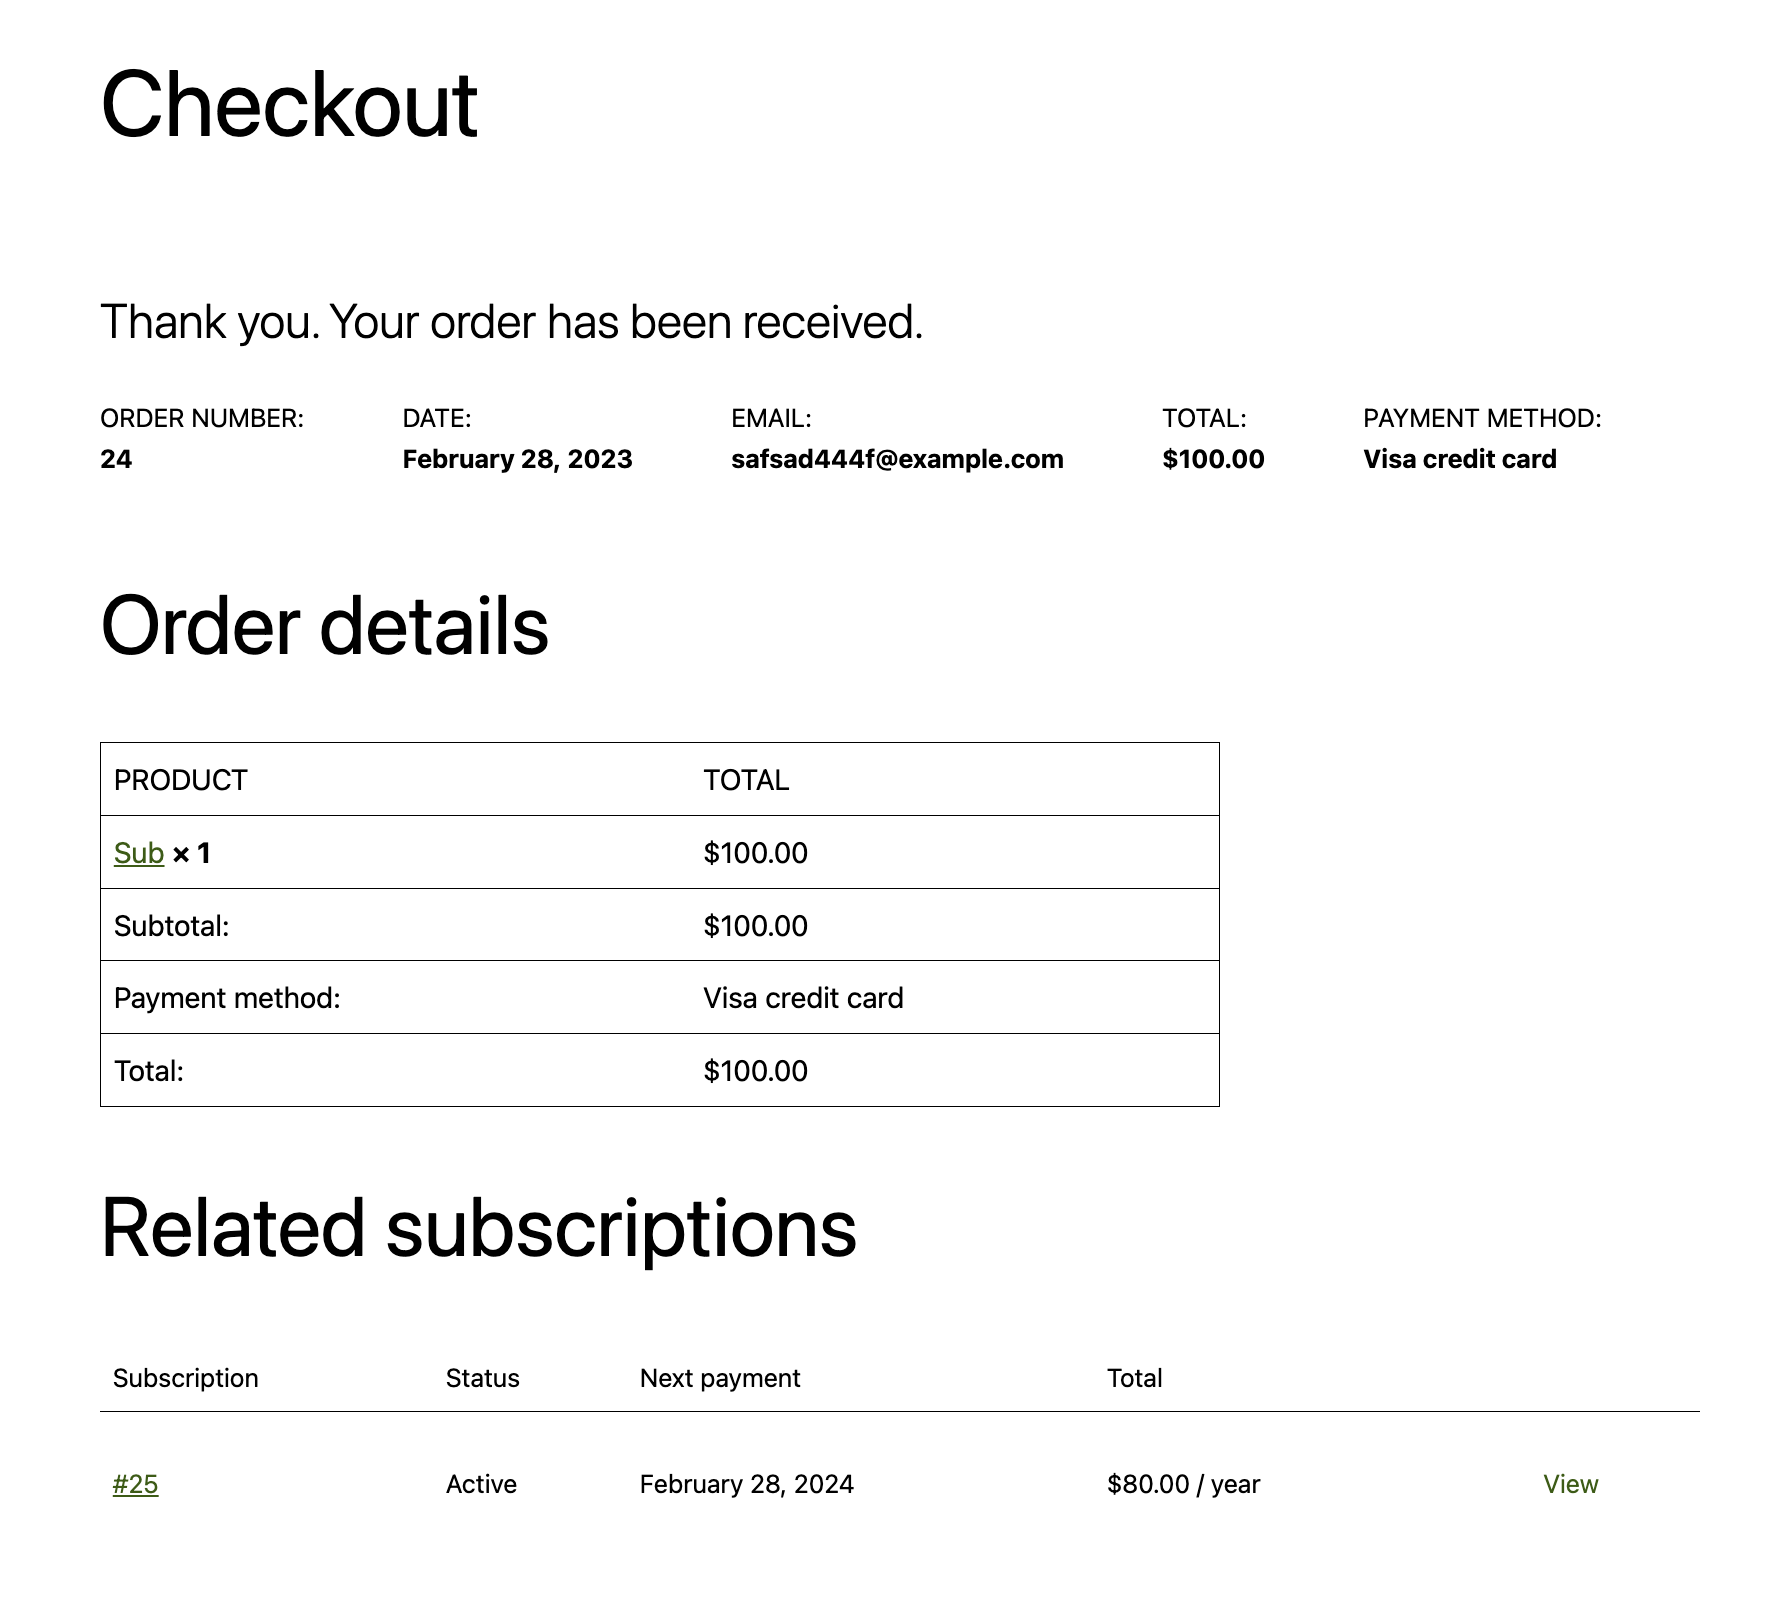Click the order total $100.00
Image resolution: width=1790 pixels, height=1606 pixels.
click(1212, 459)
